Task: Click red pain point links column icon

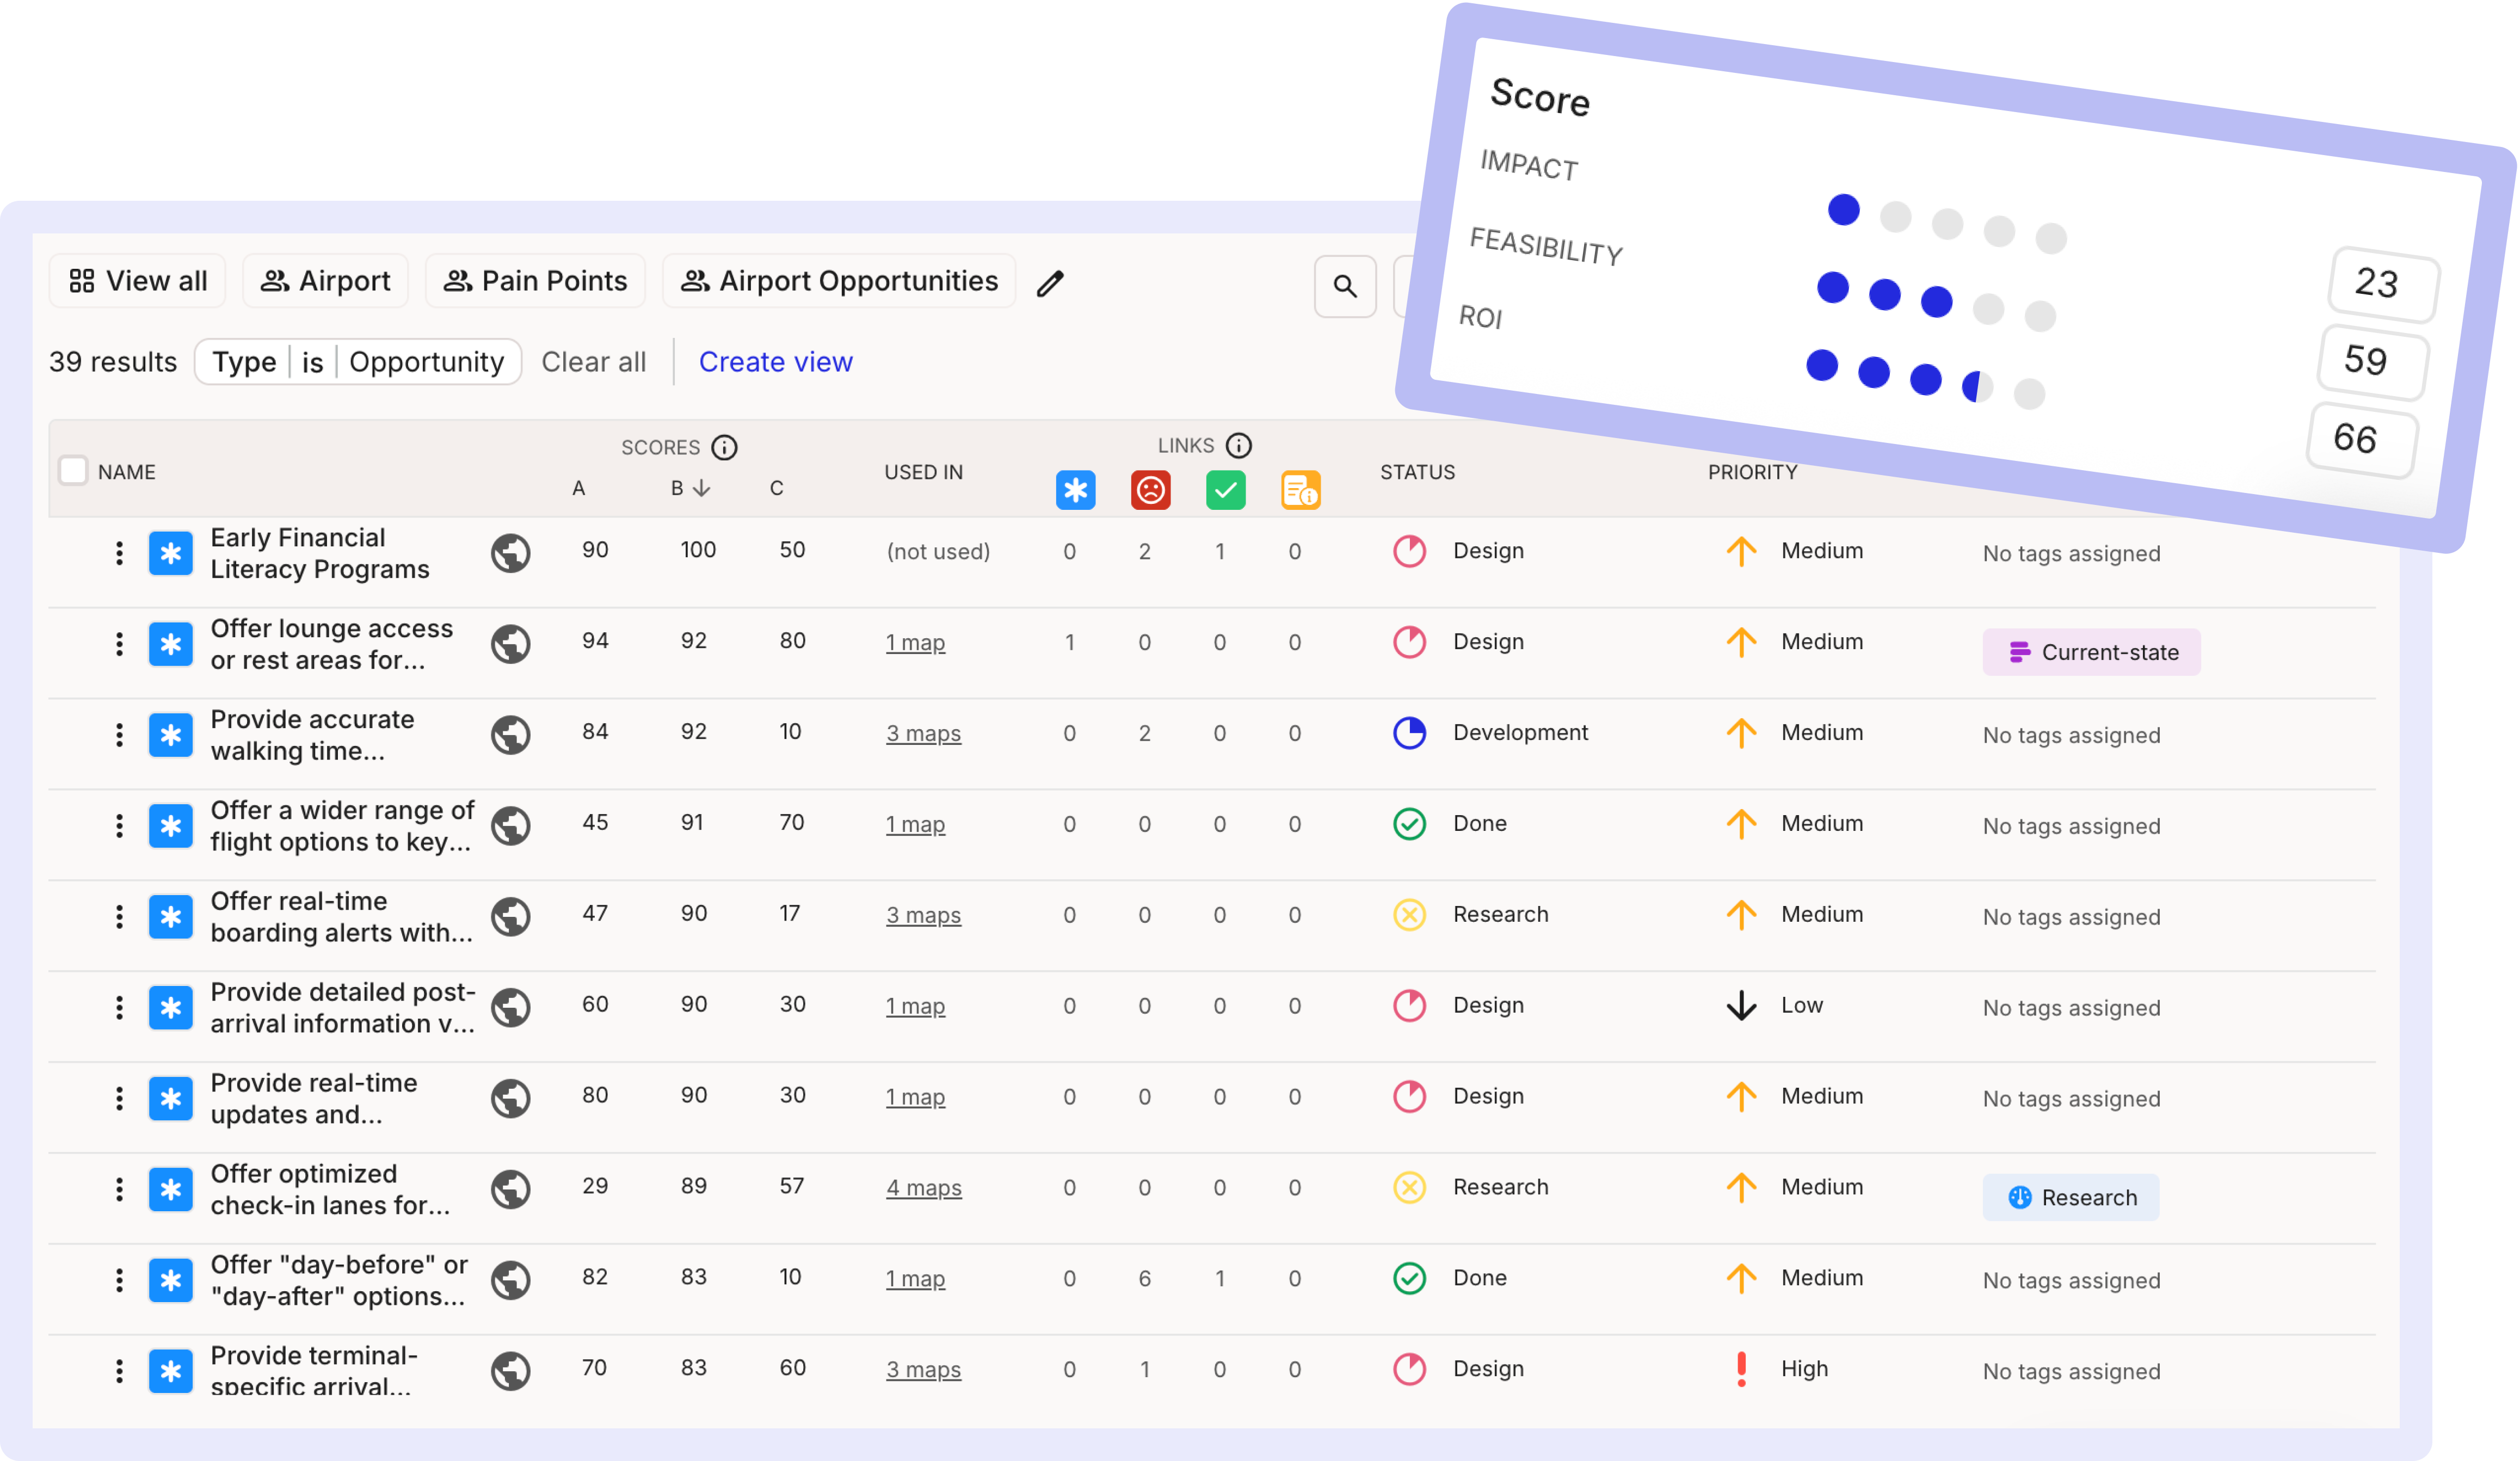Action: pos(1150,490)
